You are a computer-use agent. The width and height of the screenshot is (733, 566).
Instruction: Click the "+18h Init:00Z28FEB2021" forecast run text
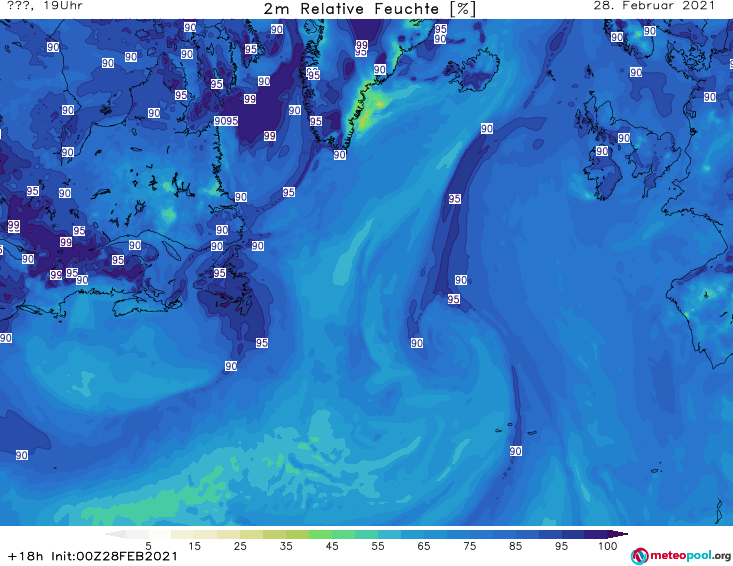(x=93, y=556)
